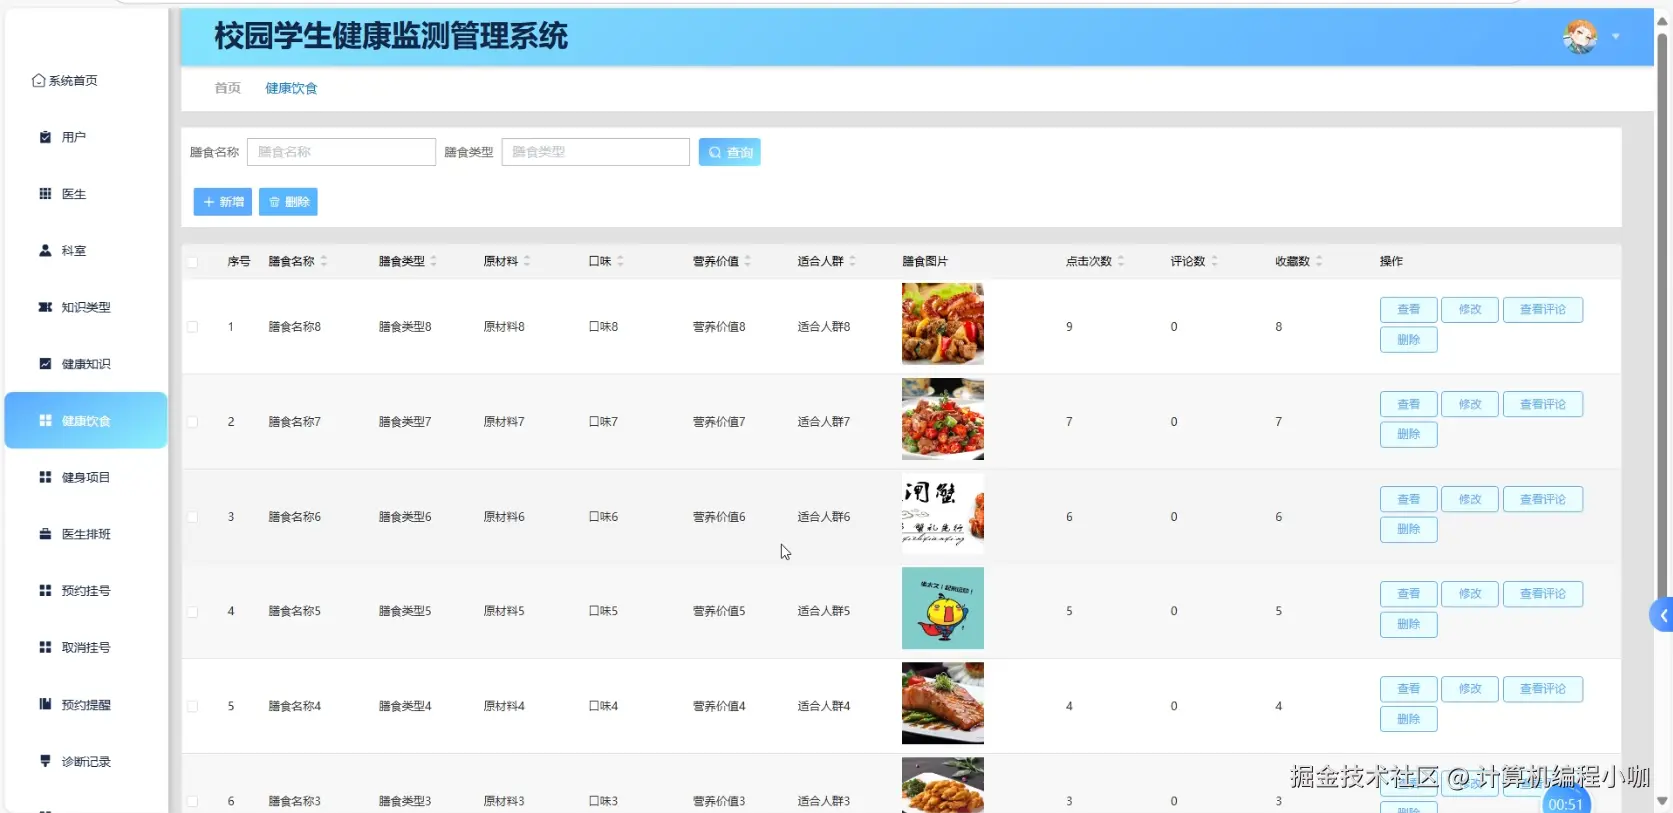Image resolution: width=1673 pixels, height=813 pixels.
Task: Open the salmon image for 膳食名称4
Action: tap(943, 703)
